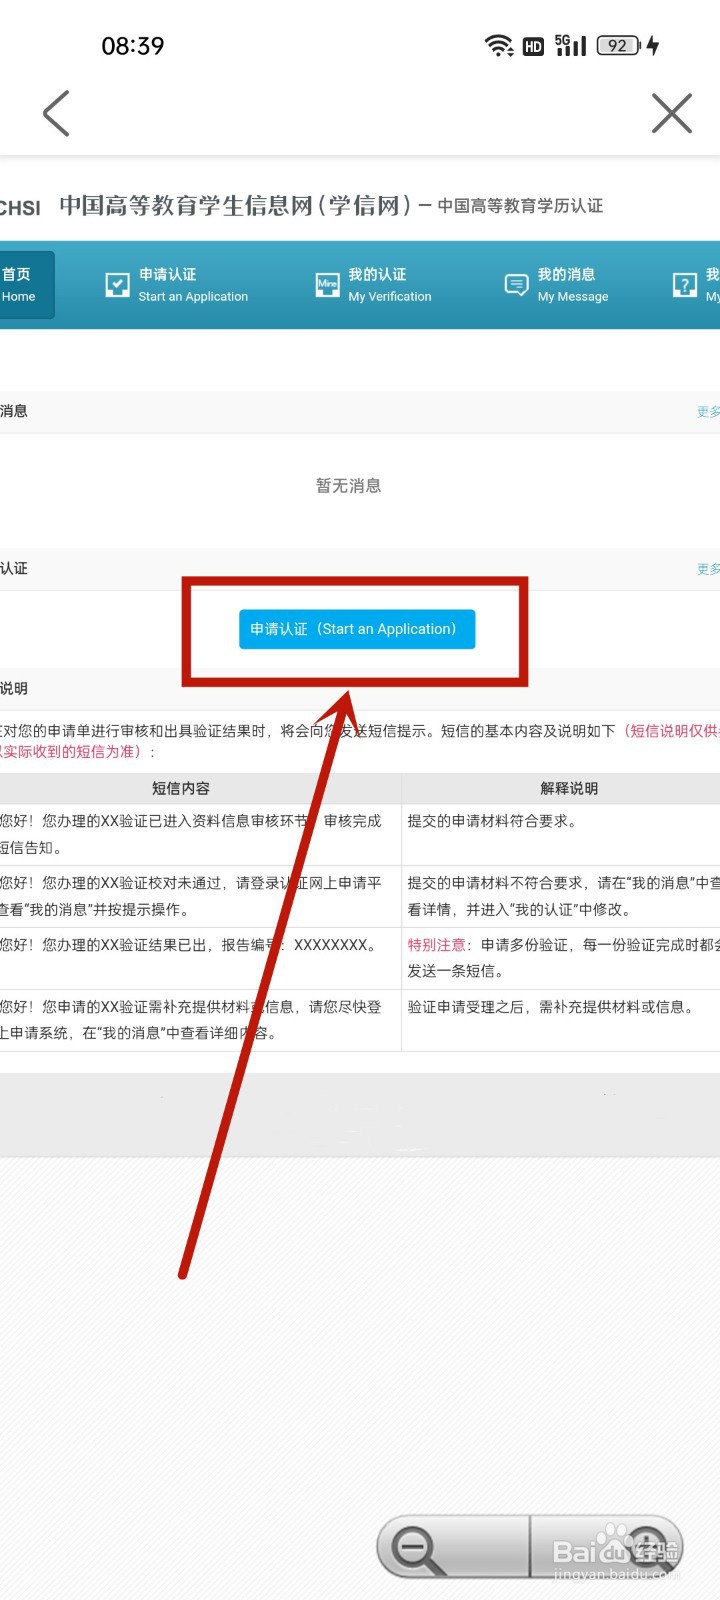
Task: Click the checkbox icon beside Start an Application
Action: pos(117,285)
